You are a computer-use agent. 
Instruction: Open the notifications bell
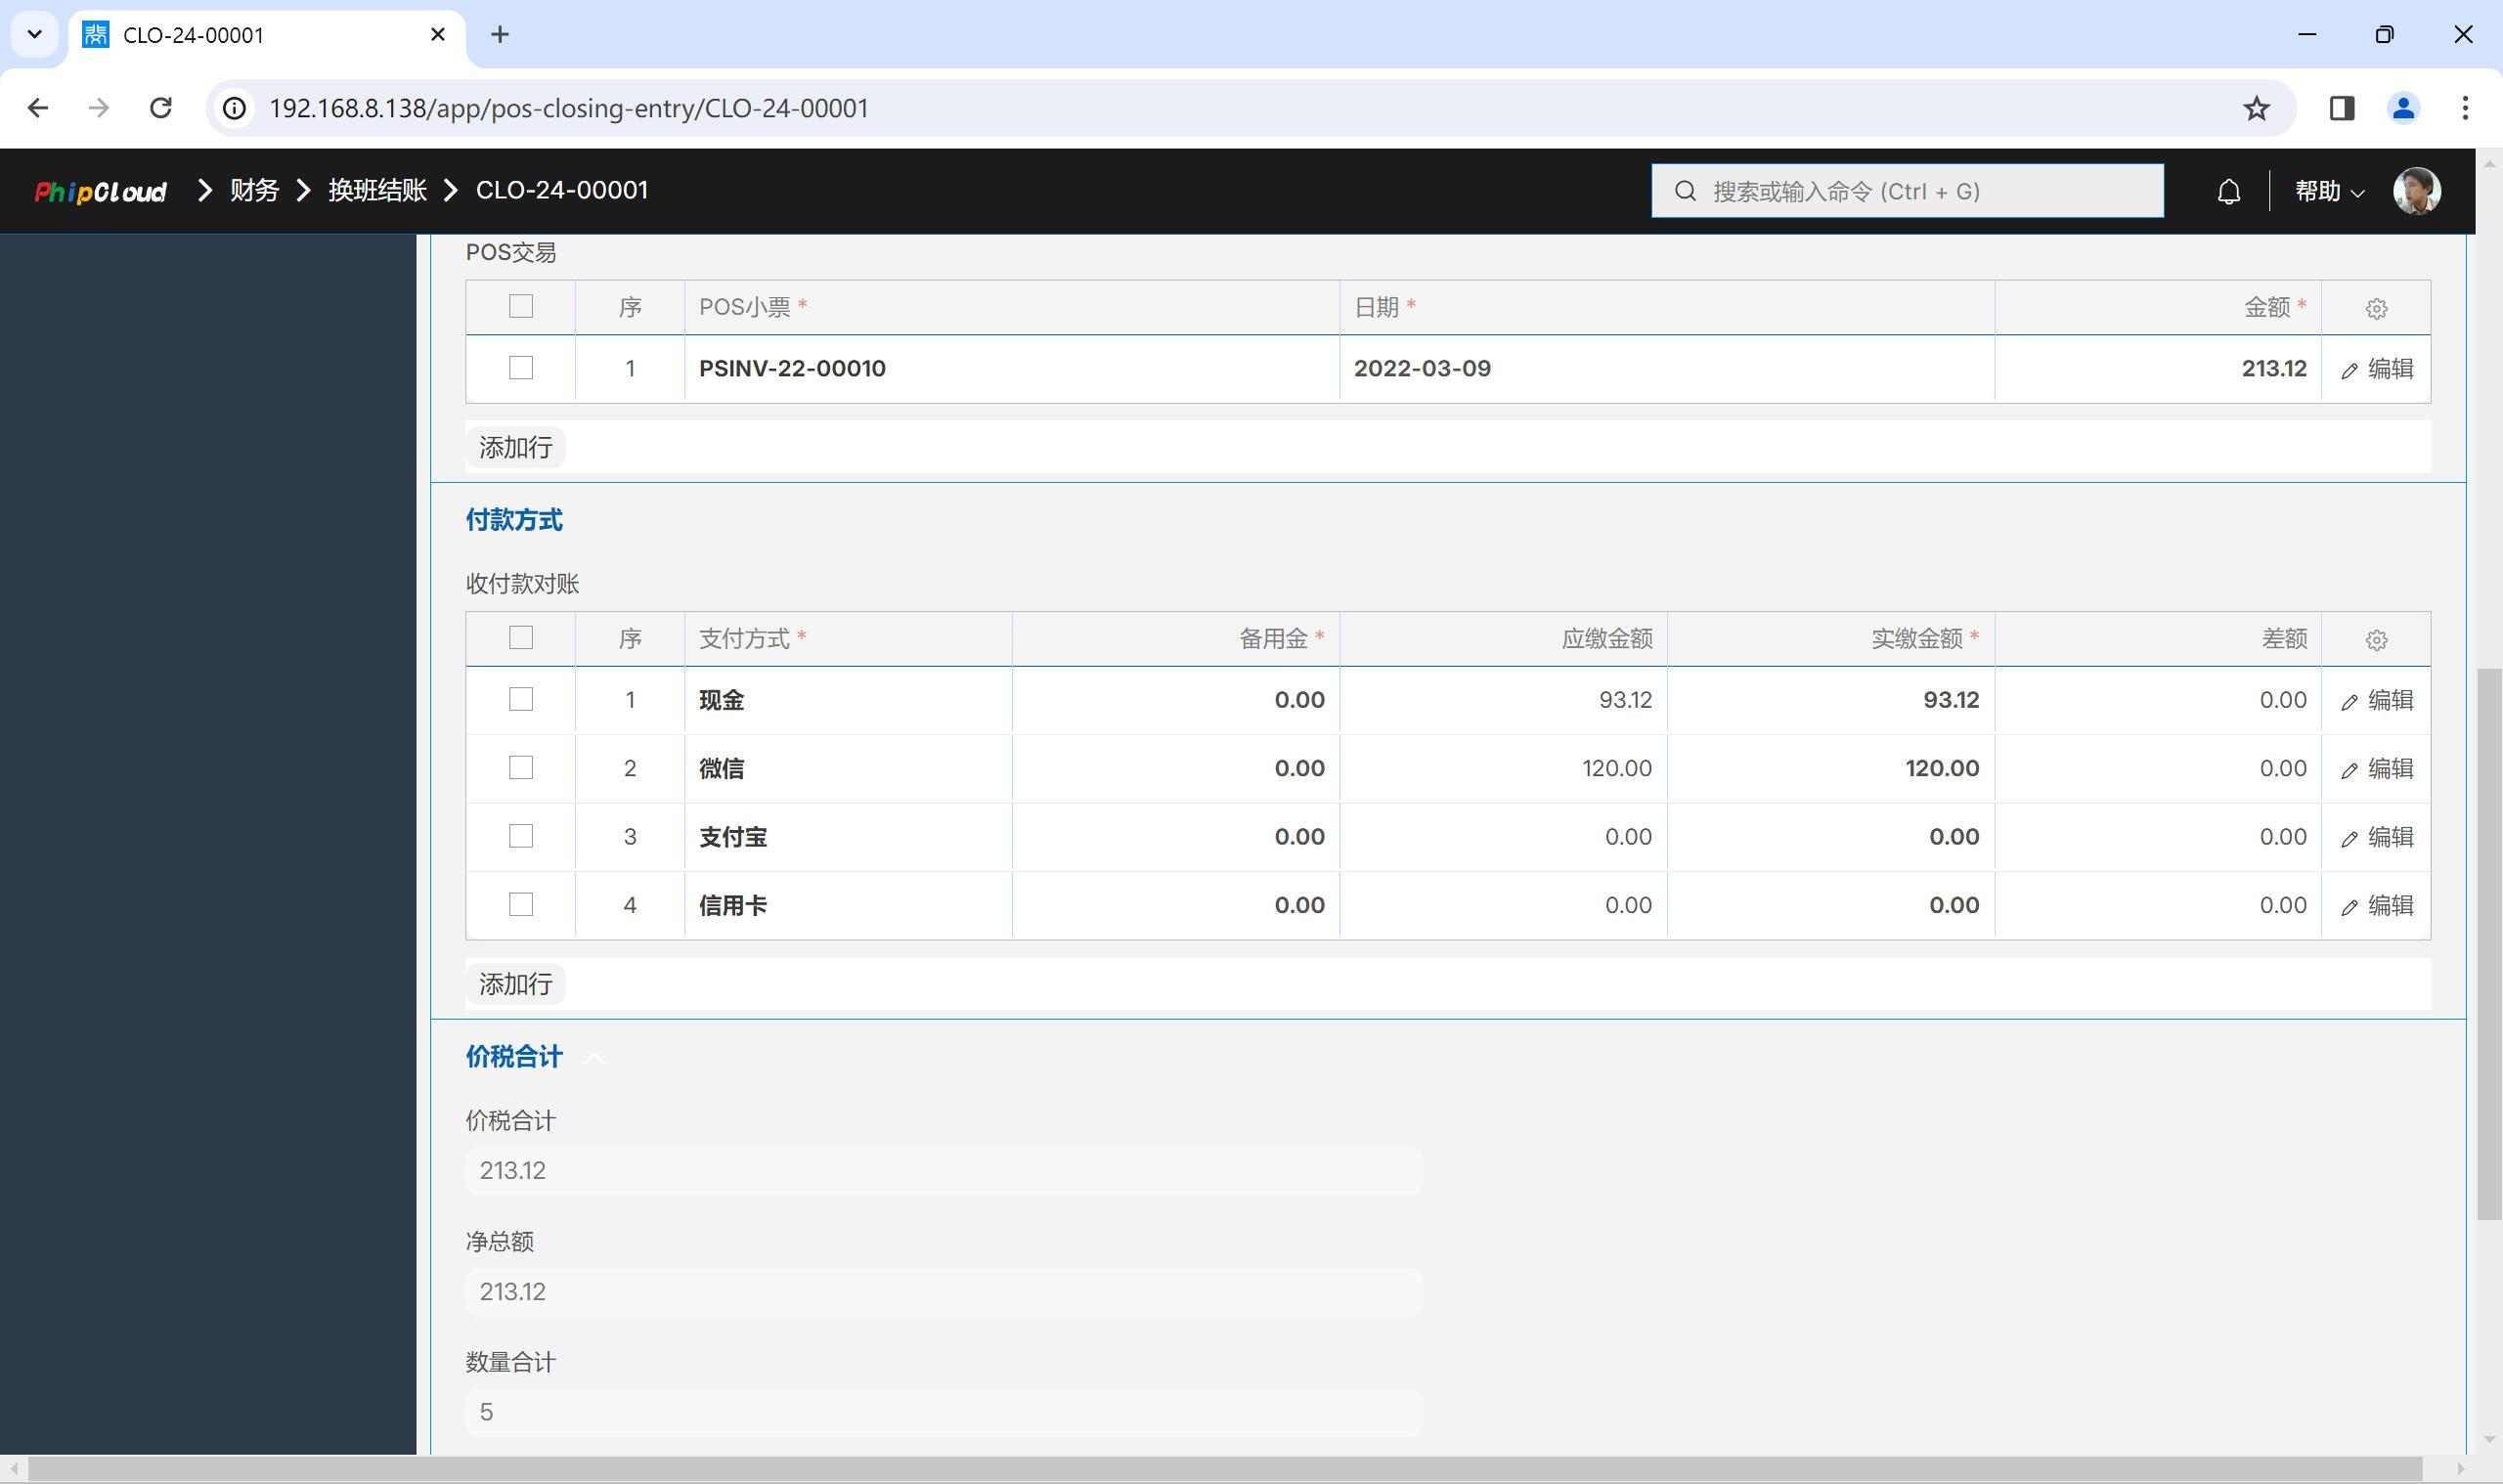[2228, 191]
